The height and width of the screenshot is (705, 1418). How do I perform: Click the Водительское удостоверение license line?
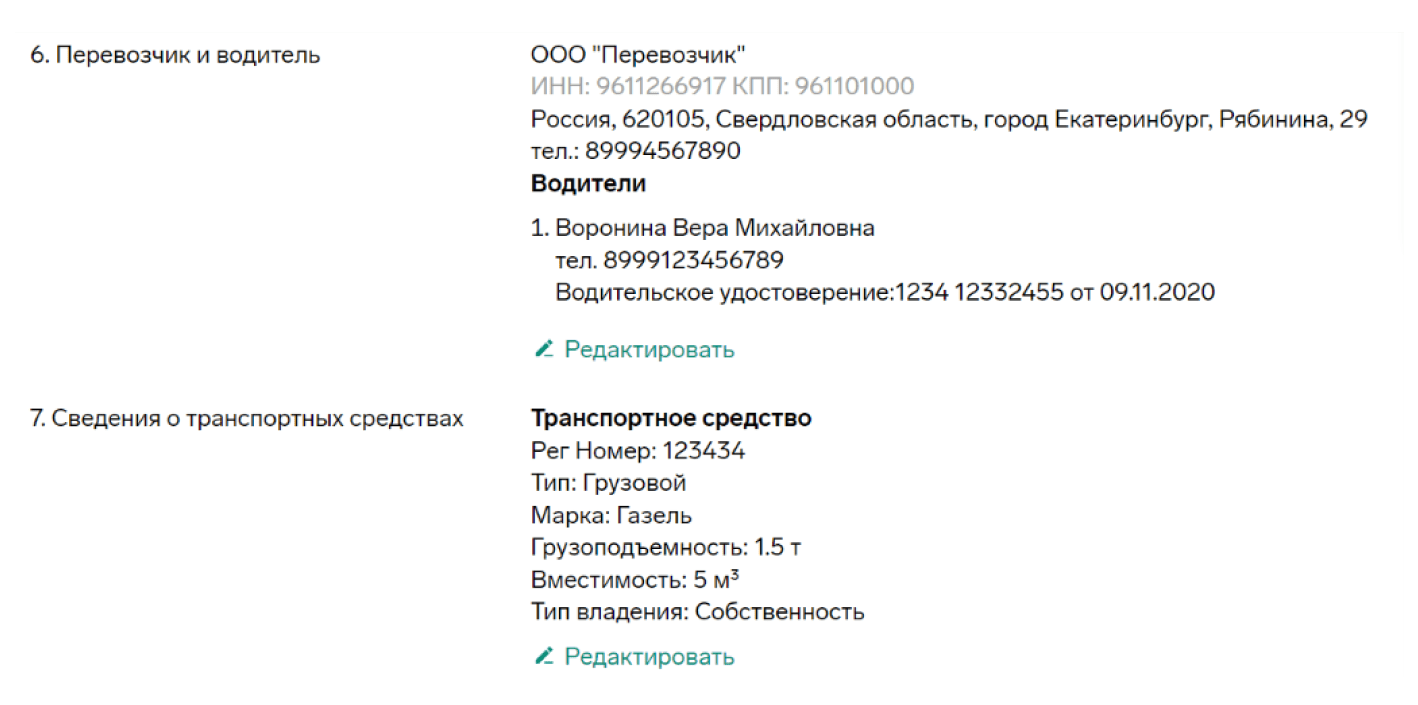(x=885, y=293)
